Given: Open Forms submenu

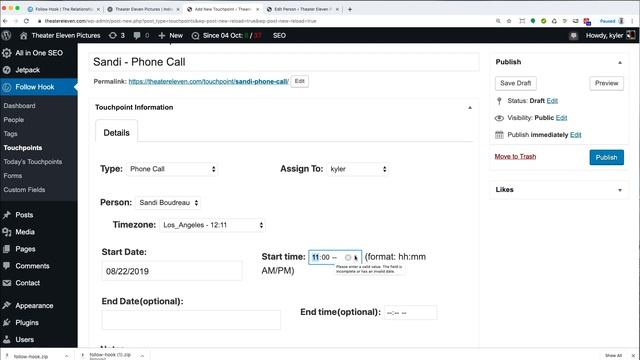Looking at the screenshot, I should click(13, 176).
